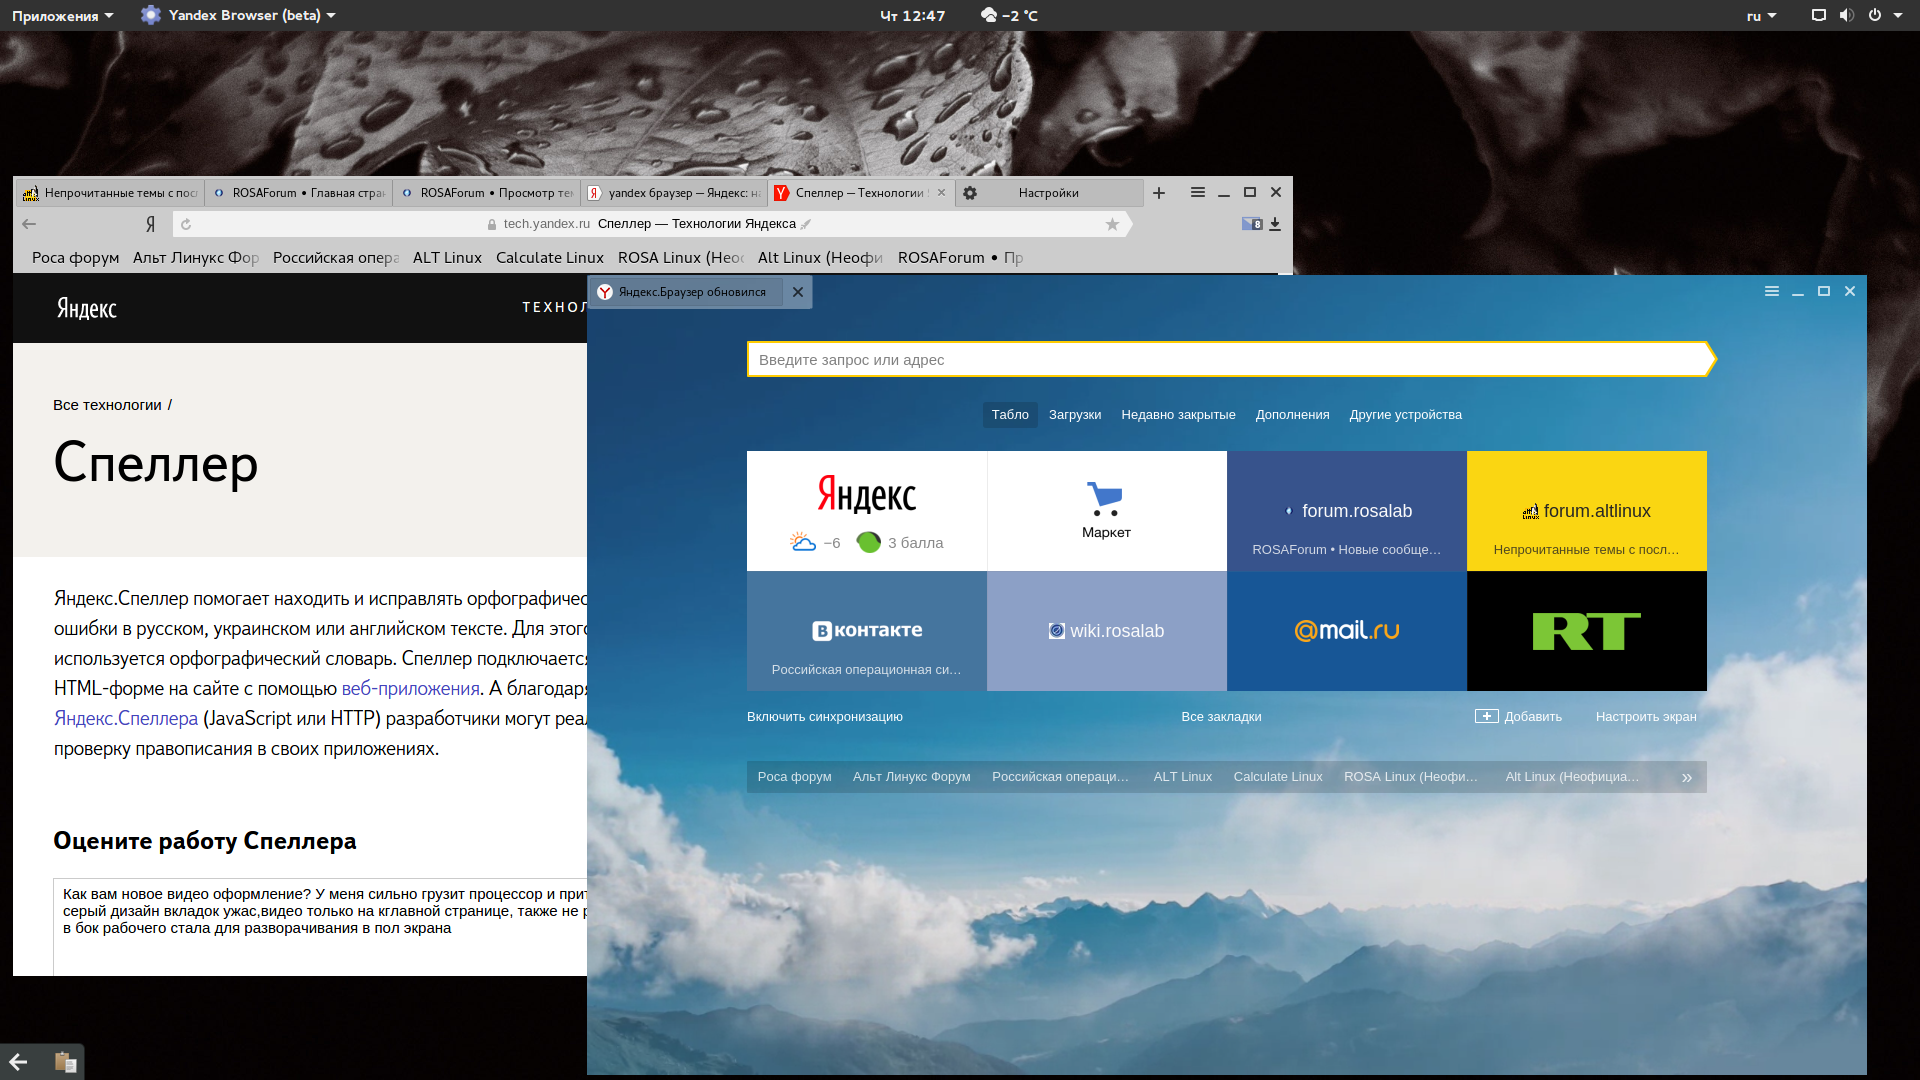Screen dimensions: 1920x1080
Task: Click the Yandex 'Я' home button
Action: pyautogui.click(x=150, y=224)
